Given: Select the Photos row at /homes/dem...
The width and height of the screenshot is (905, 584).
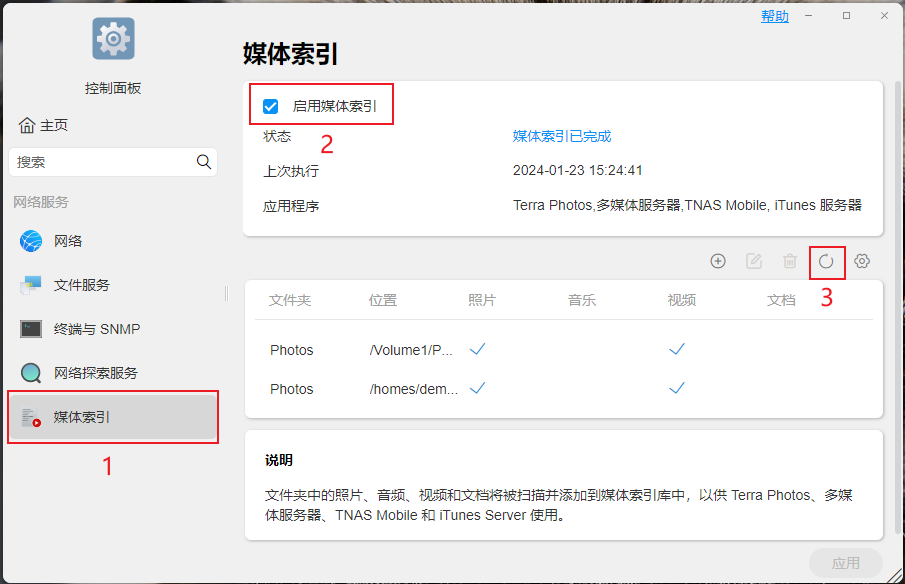Looking at the screenshot, I should pyautogui.click(x=563, y=388).
